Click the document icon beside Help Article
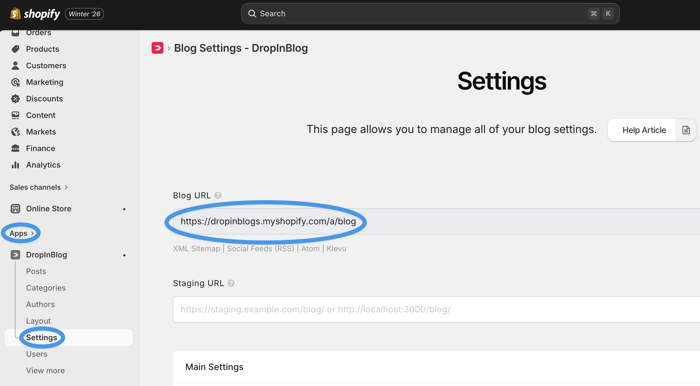This screenshot has height=386, width=700. click(686, 130)
